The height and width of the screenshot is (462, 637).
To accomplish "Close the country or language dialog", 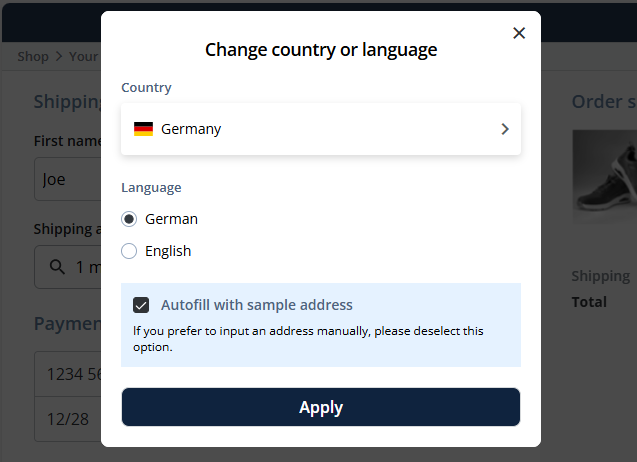I will [x=519, y=33].
